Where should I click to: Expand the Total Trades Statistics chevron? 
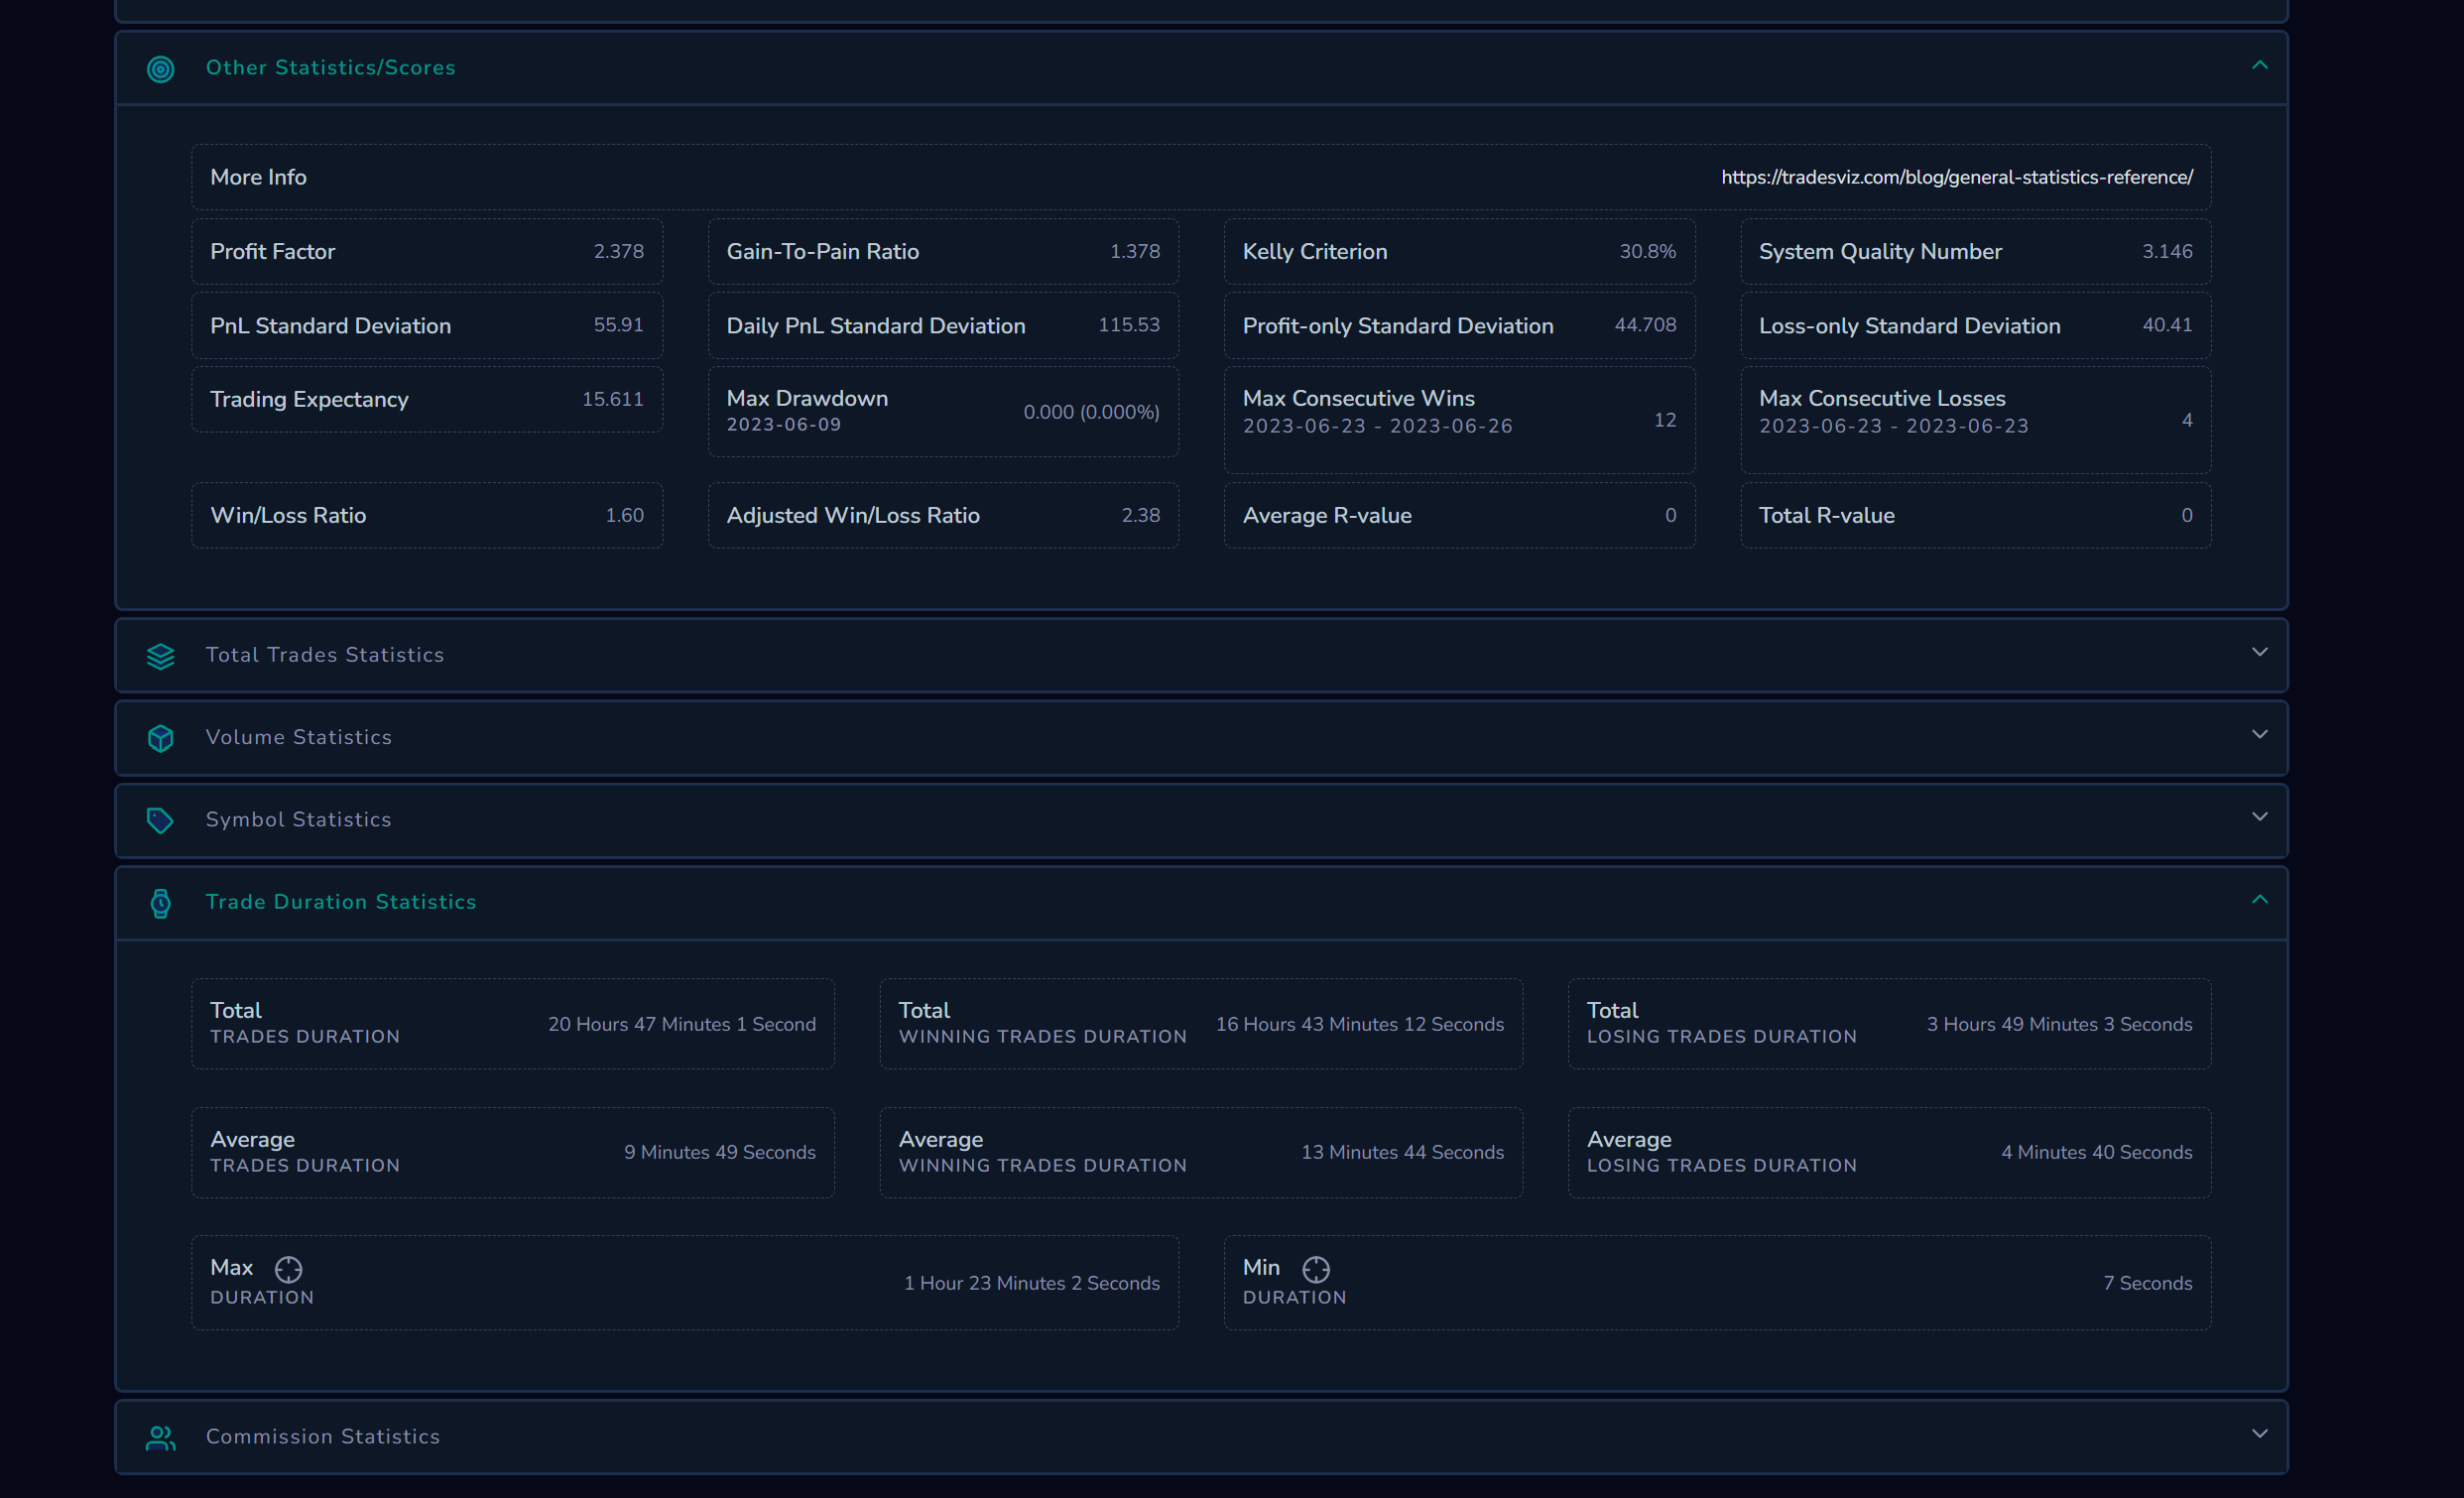click(2259, 652)
